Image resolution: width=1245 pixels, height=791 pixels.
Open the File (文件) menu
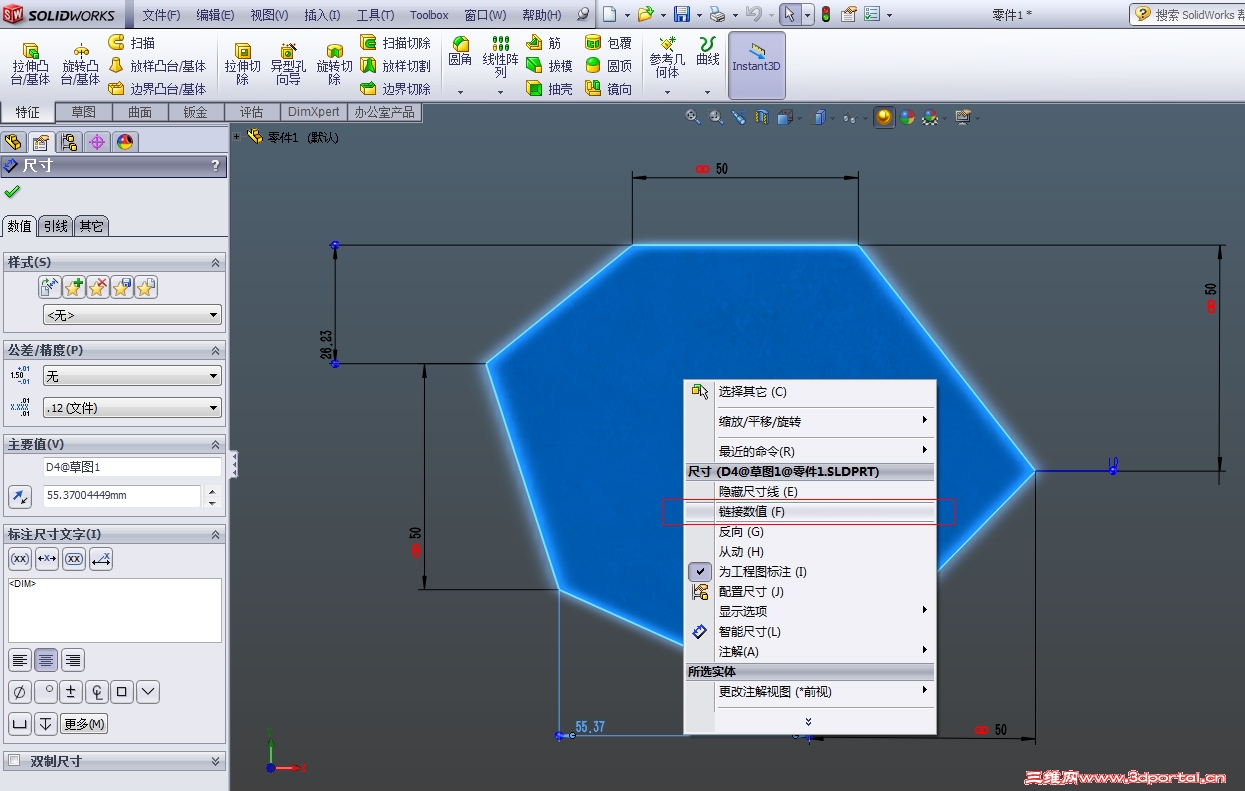(162, 15)
